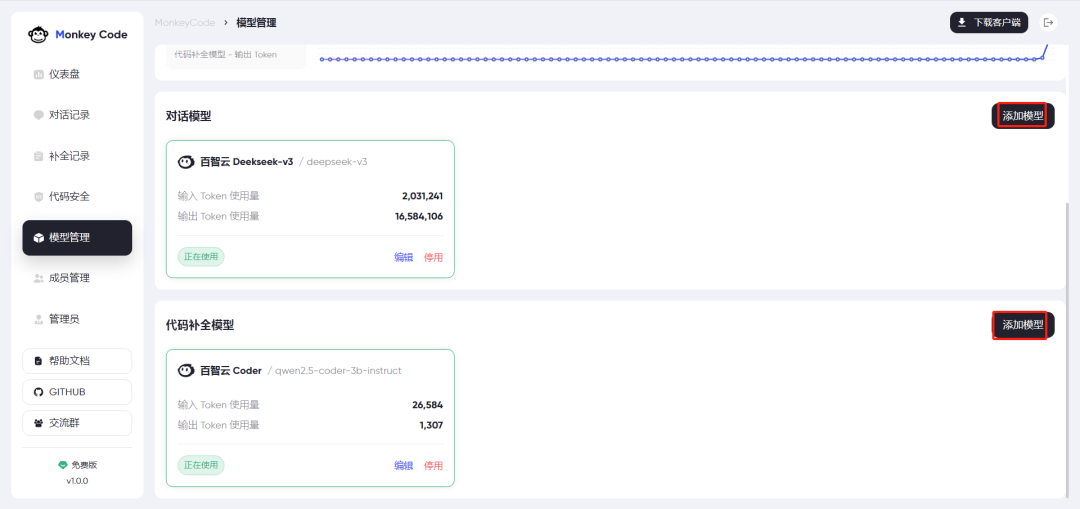
Task: Click the qwen2.5-coder-3b-instruct model id
Action: pos(338,371)
